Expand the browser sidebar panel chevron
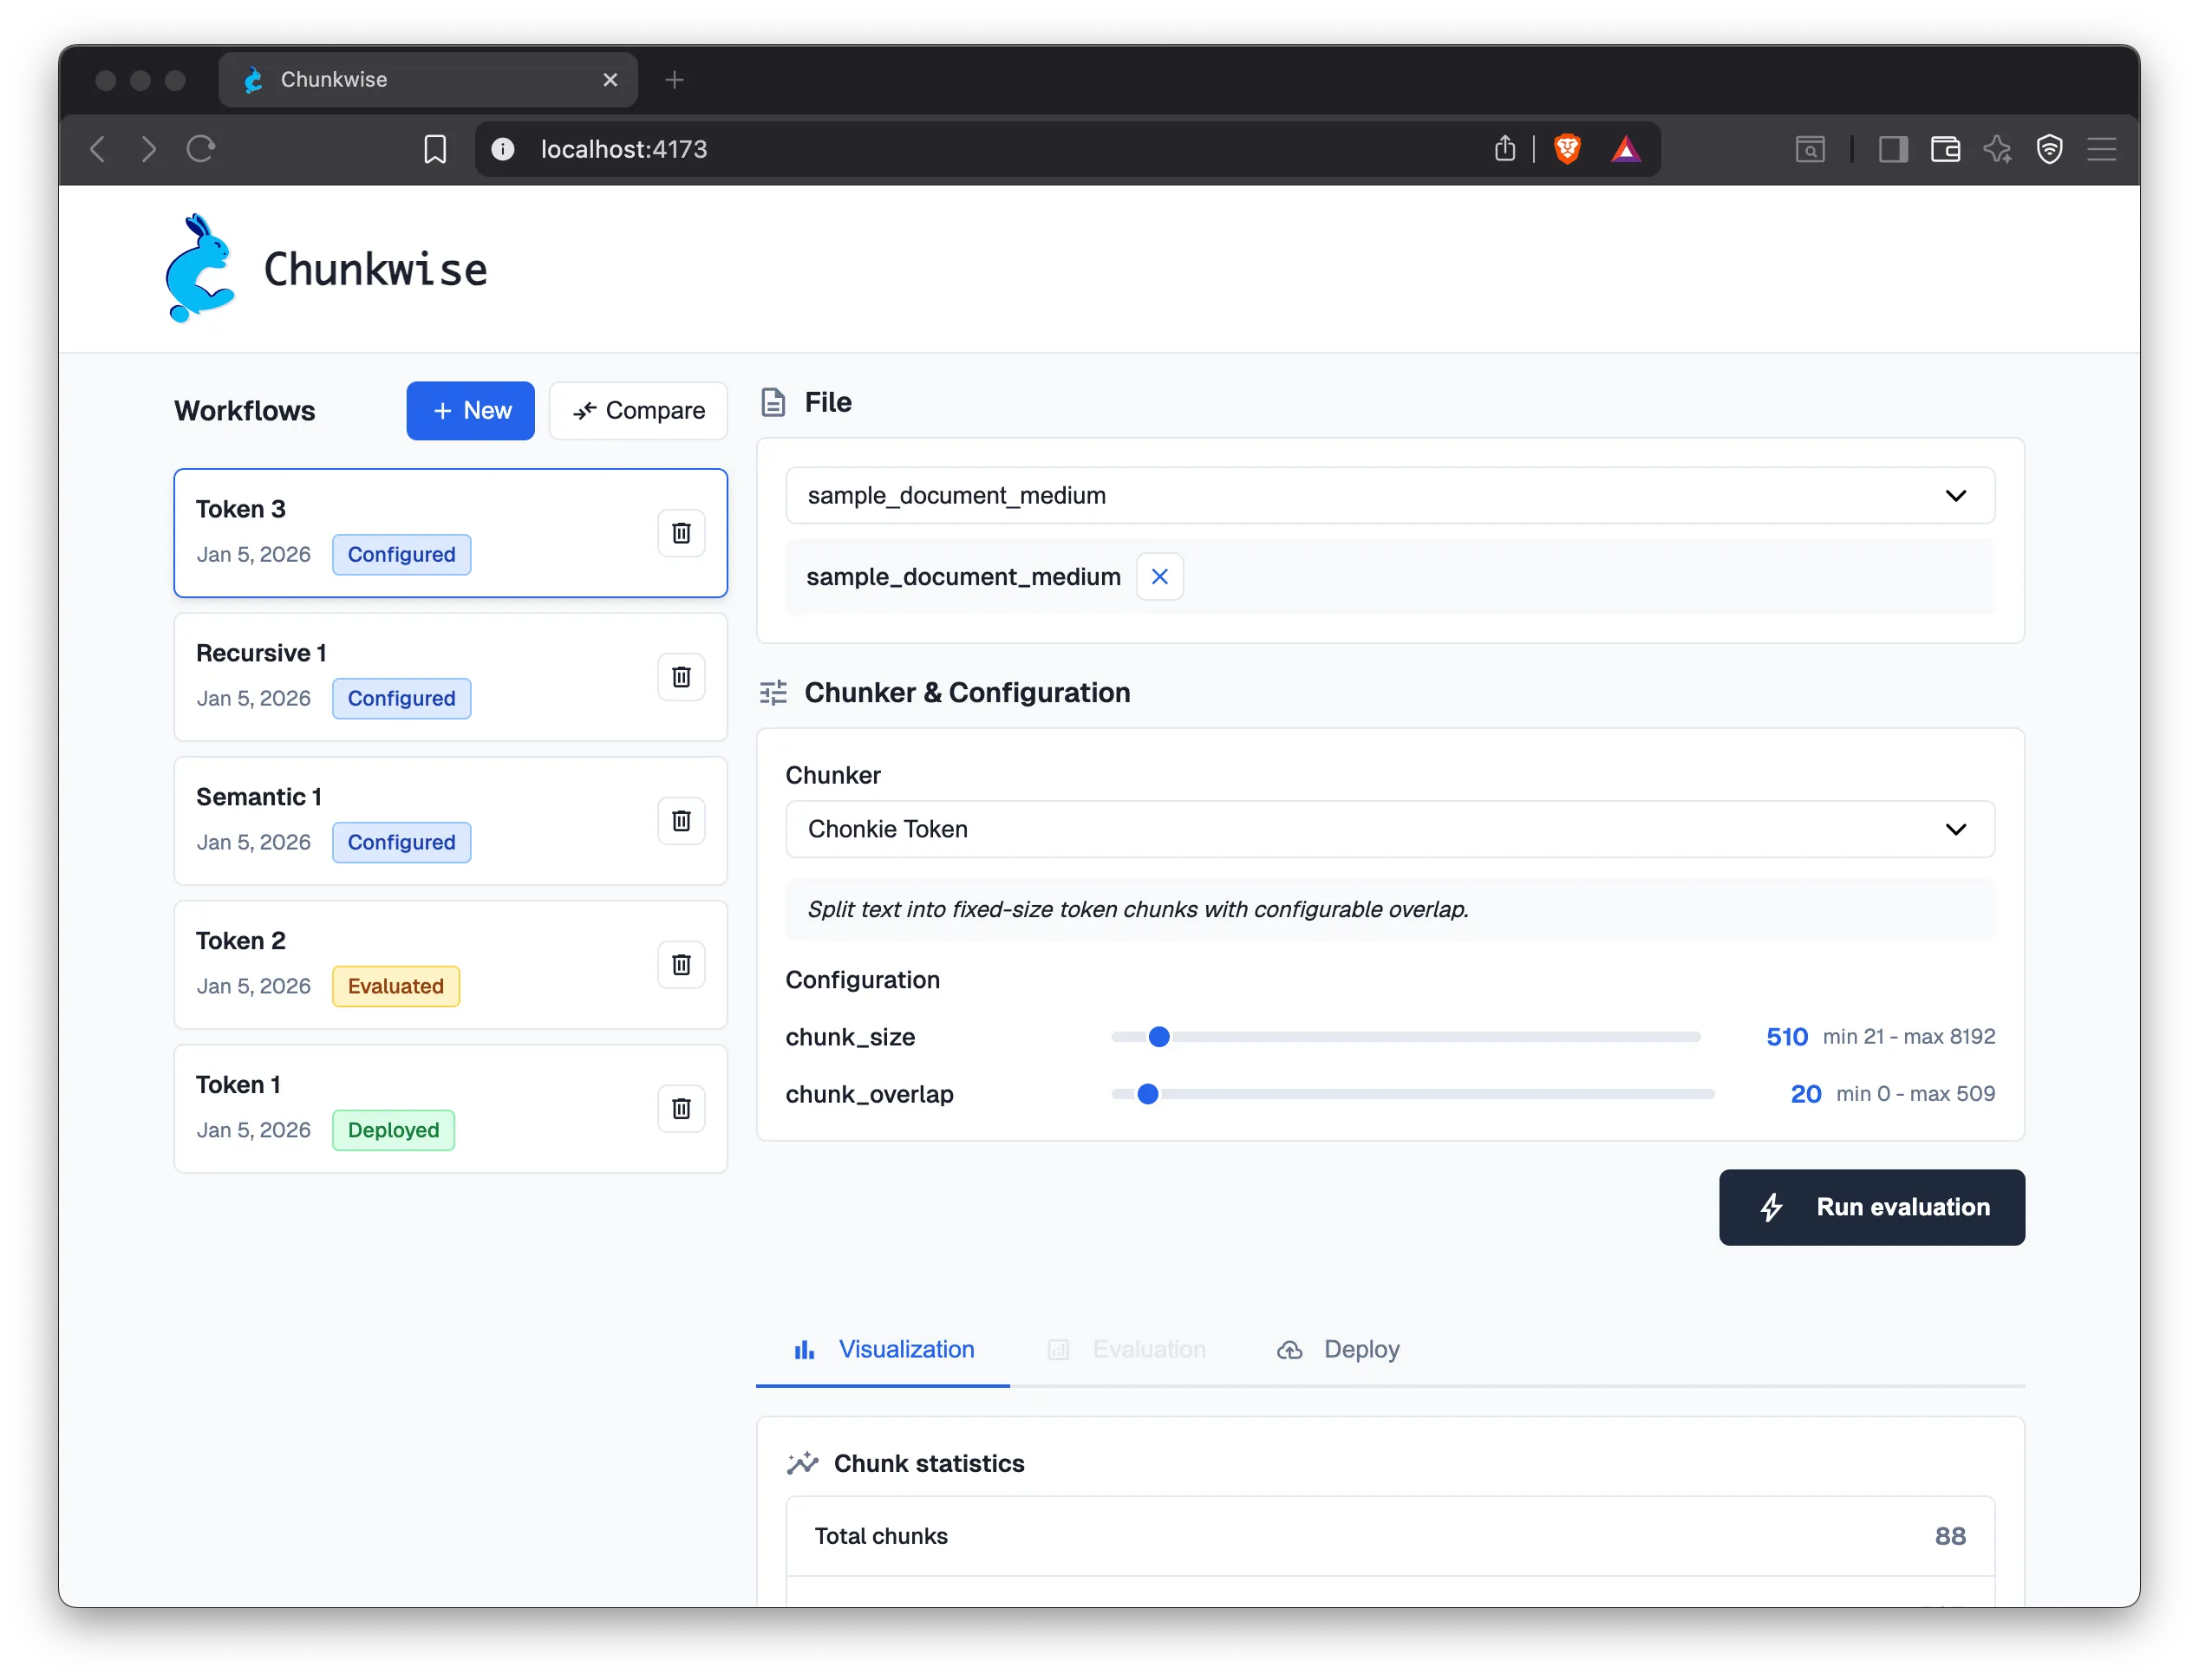 (x=1891, y=148)
